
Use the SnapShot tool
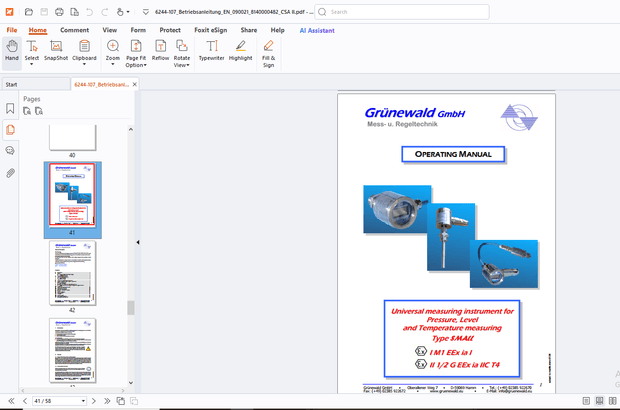(x=56, y=51)
